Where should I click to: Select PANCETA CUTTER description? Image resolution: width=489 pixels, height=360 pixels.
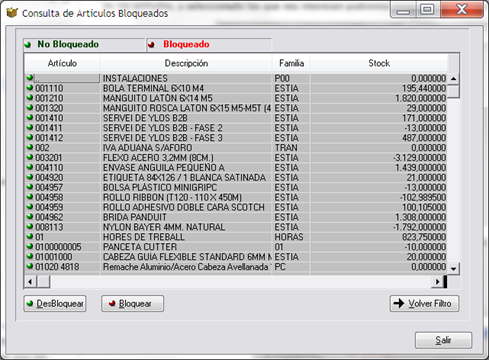pos(140,247)
